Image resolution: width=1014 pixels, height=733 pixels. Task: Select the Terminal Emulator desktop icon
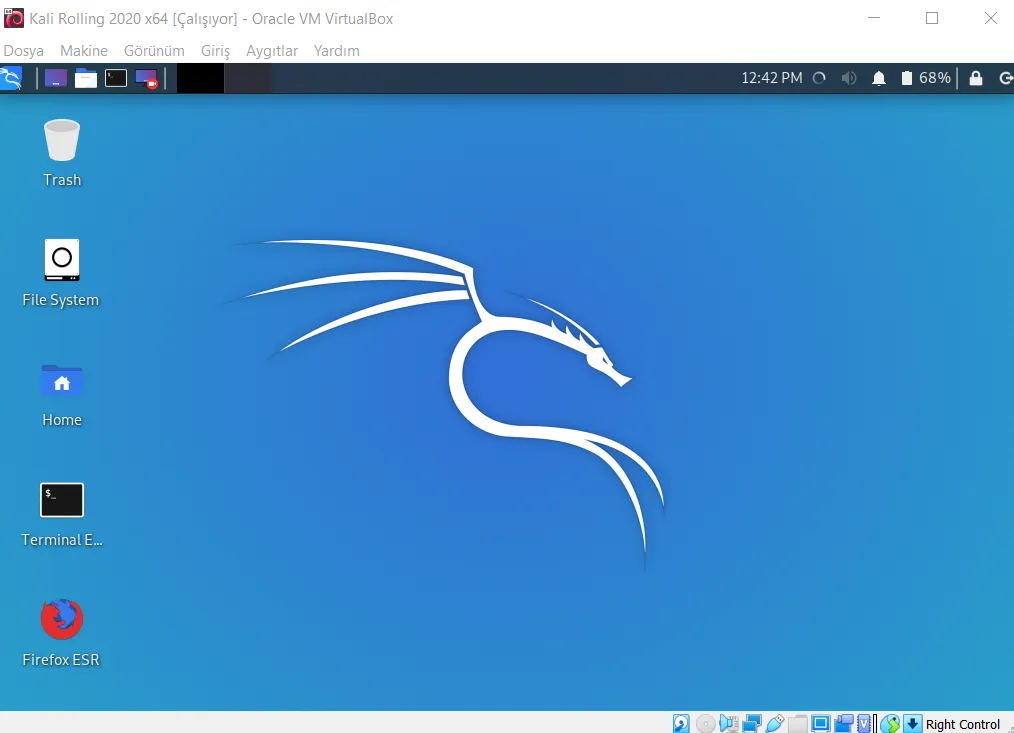click(62, 514)
